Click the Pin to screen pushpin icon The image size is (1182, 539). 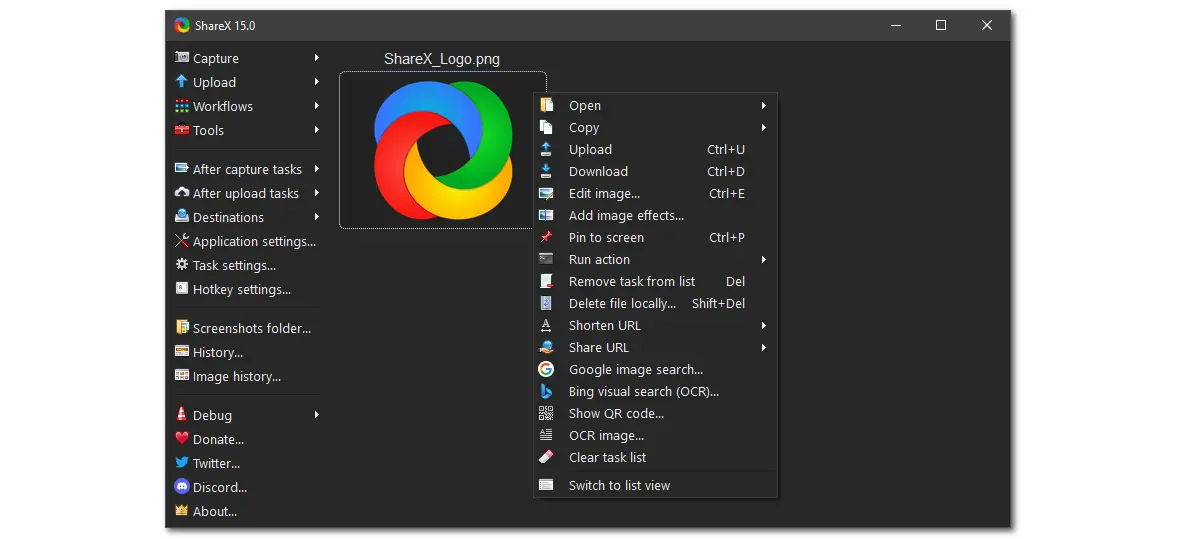(546, 238)
